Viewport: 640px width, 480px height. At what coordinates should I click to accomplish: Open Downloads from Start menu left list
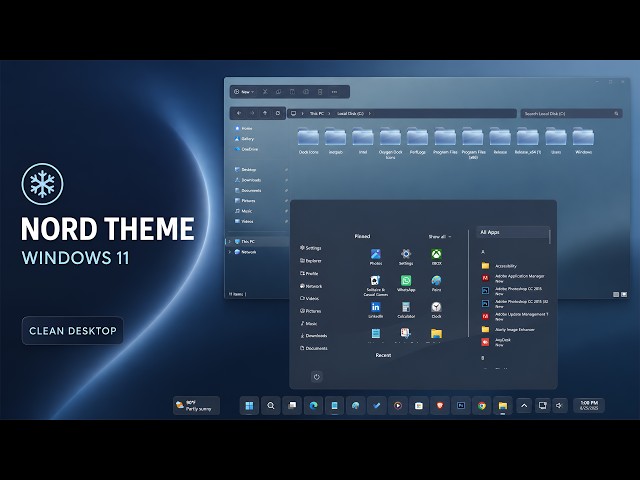point(313,336)
